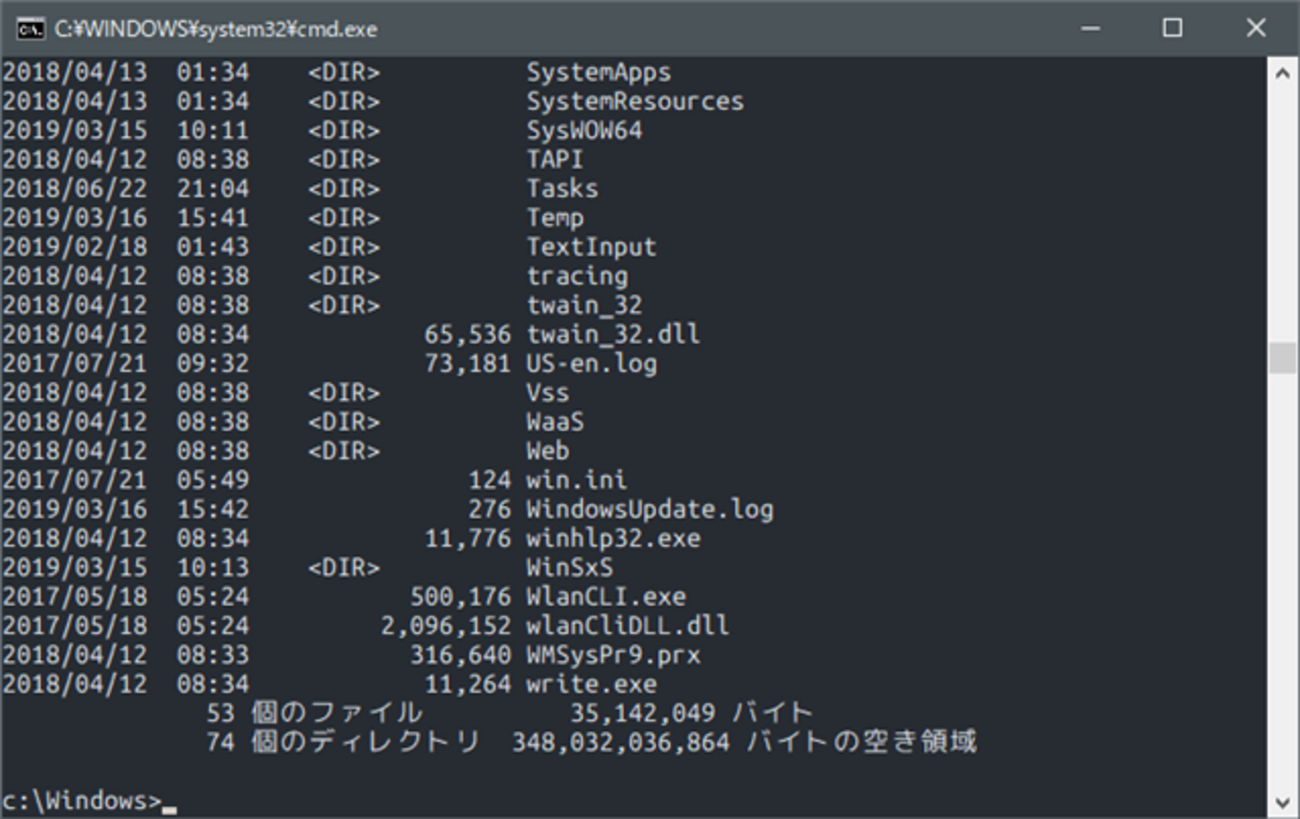The height and width of the screenshot is (819, 1300).
Task: Click the TextInput directory name
Action: [x=591, y=247]
